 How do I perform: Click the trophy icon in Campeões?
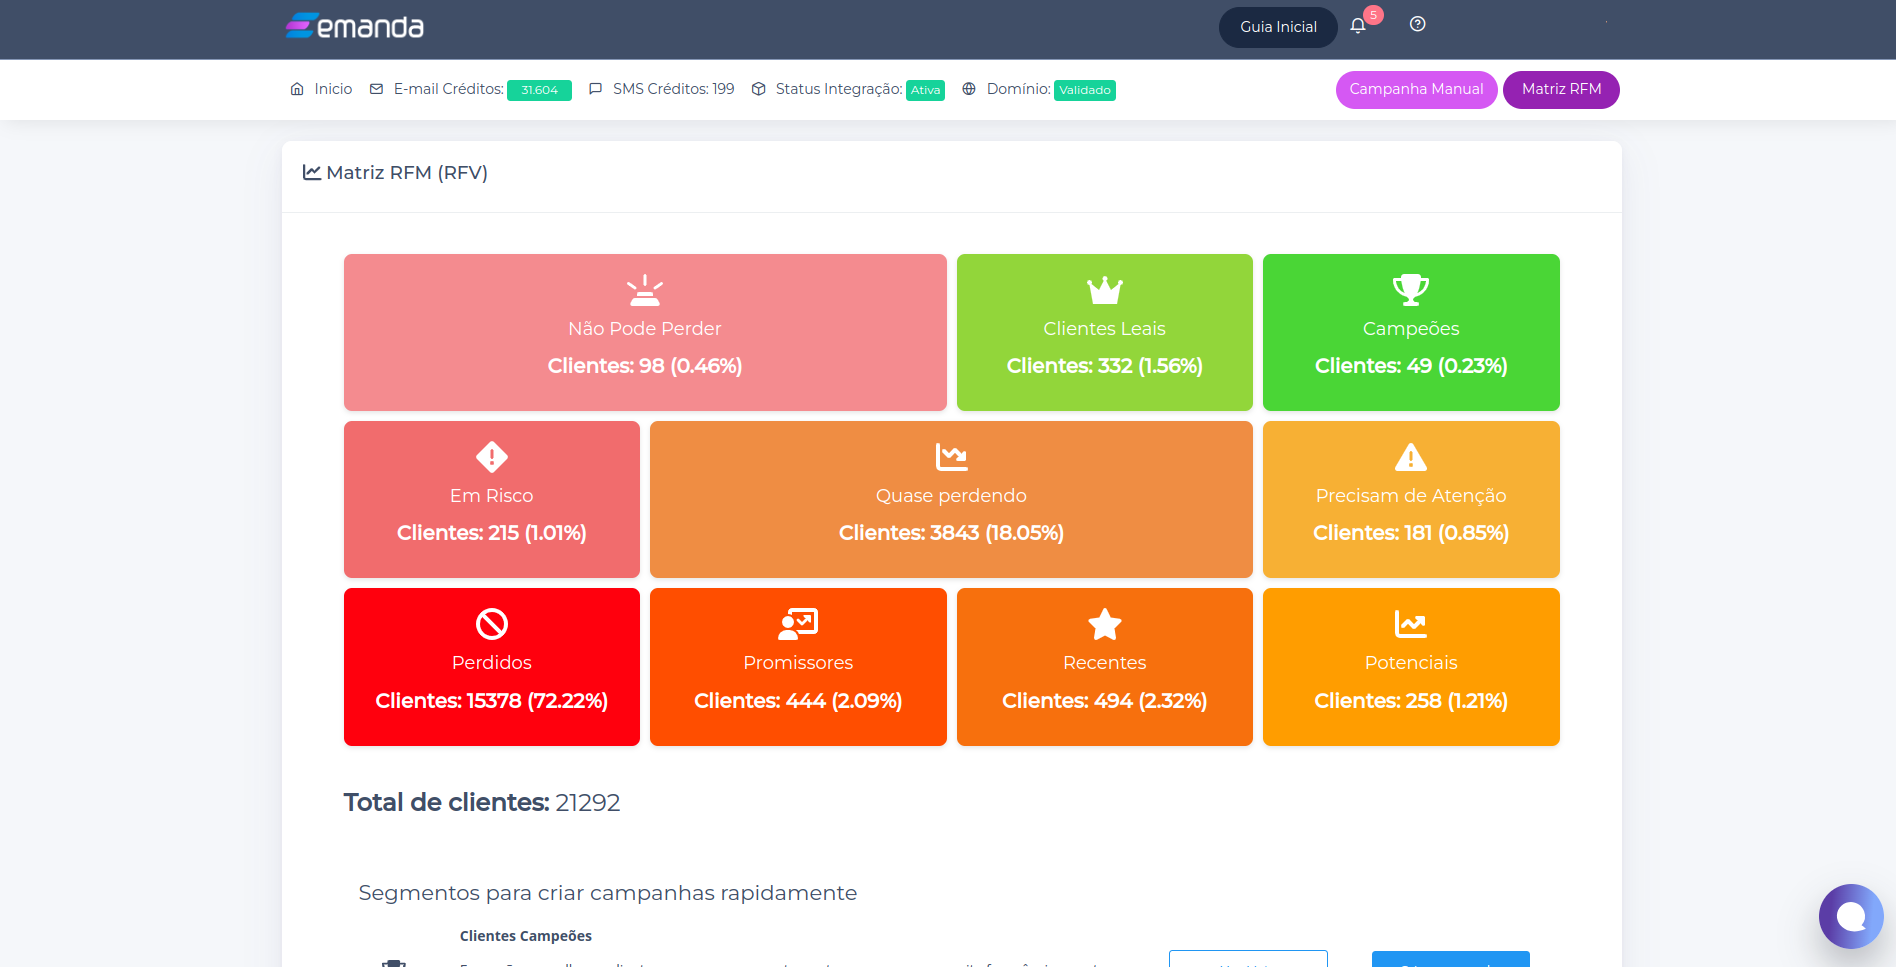(1411, 290)
